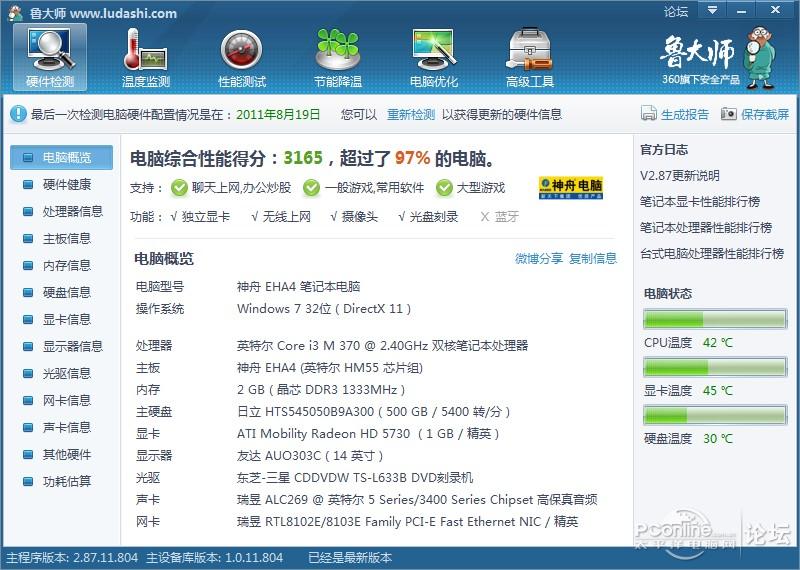Click green check icon beside 聊天上网,办公炒股
The image size is (800, 570).
click(179, 188)
